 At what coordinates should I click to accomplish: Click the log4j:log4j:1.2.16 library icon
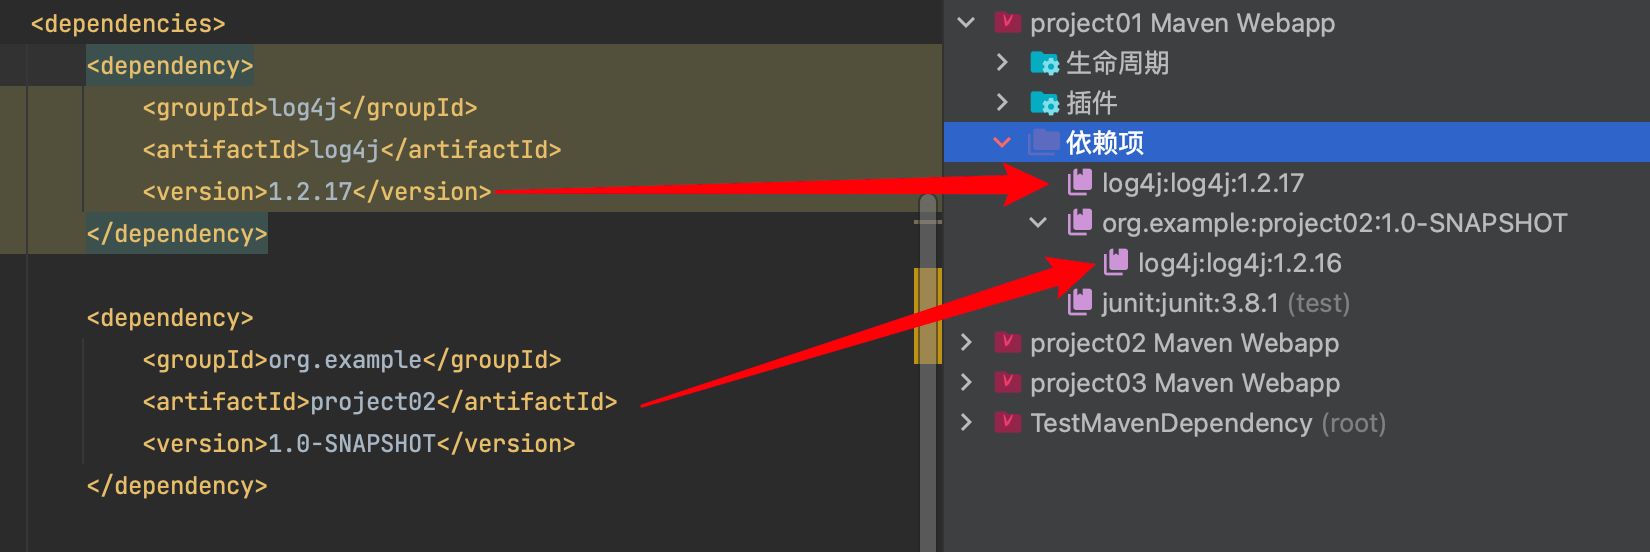[1116, 263]
